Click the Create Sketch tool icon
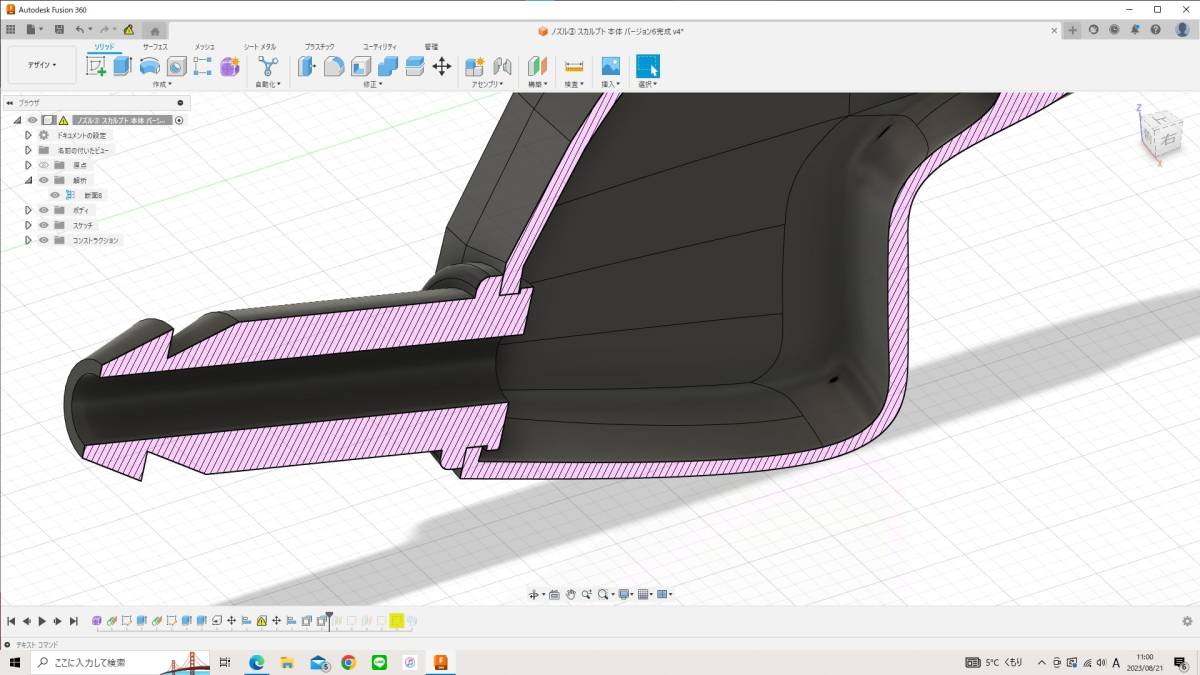Image resolution: width=1200 pixels, height=675 pixels. tap(96, 66)
